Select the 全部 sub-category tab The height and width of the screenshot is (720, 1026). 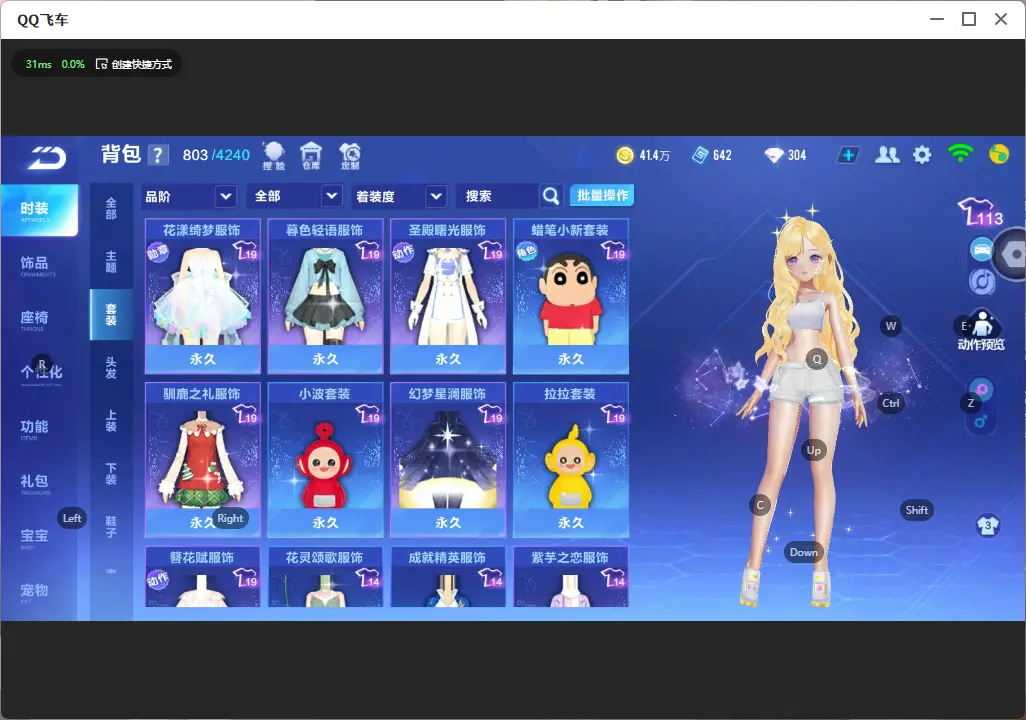[x=111, y=209]
